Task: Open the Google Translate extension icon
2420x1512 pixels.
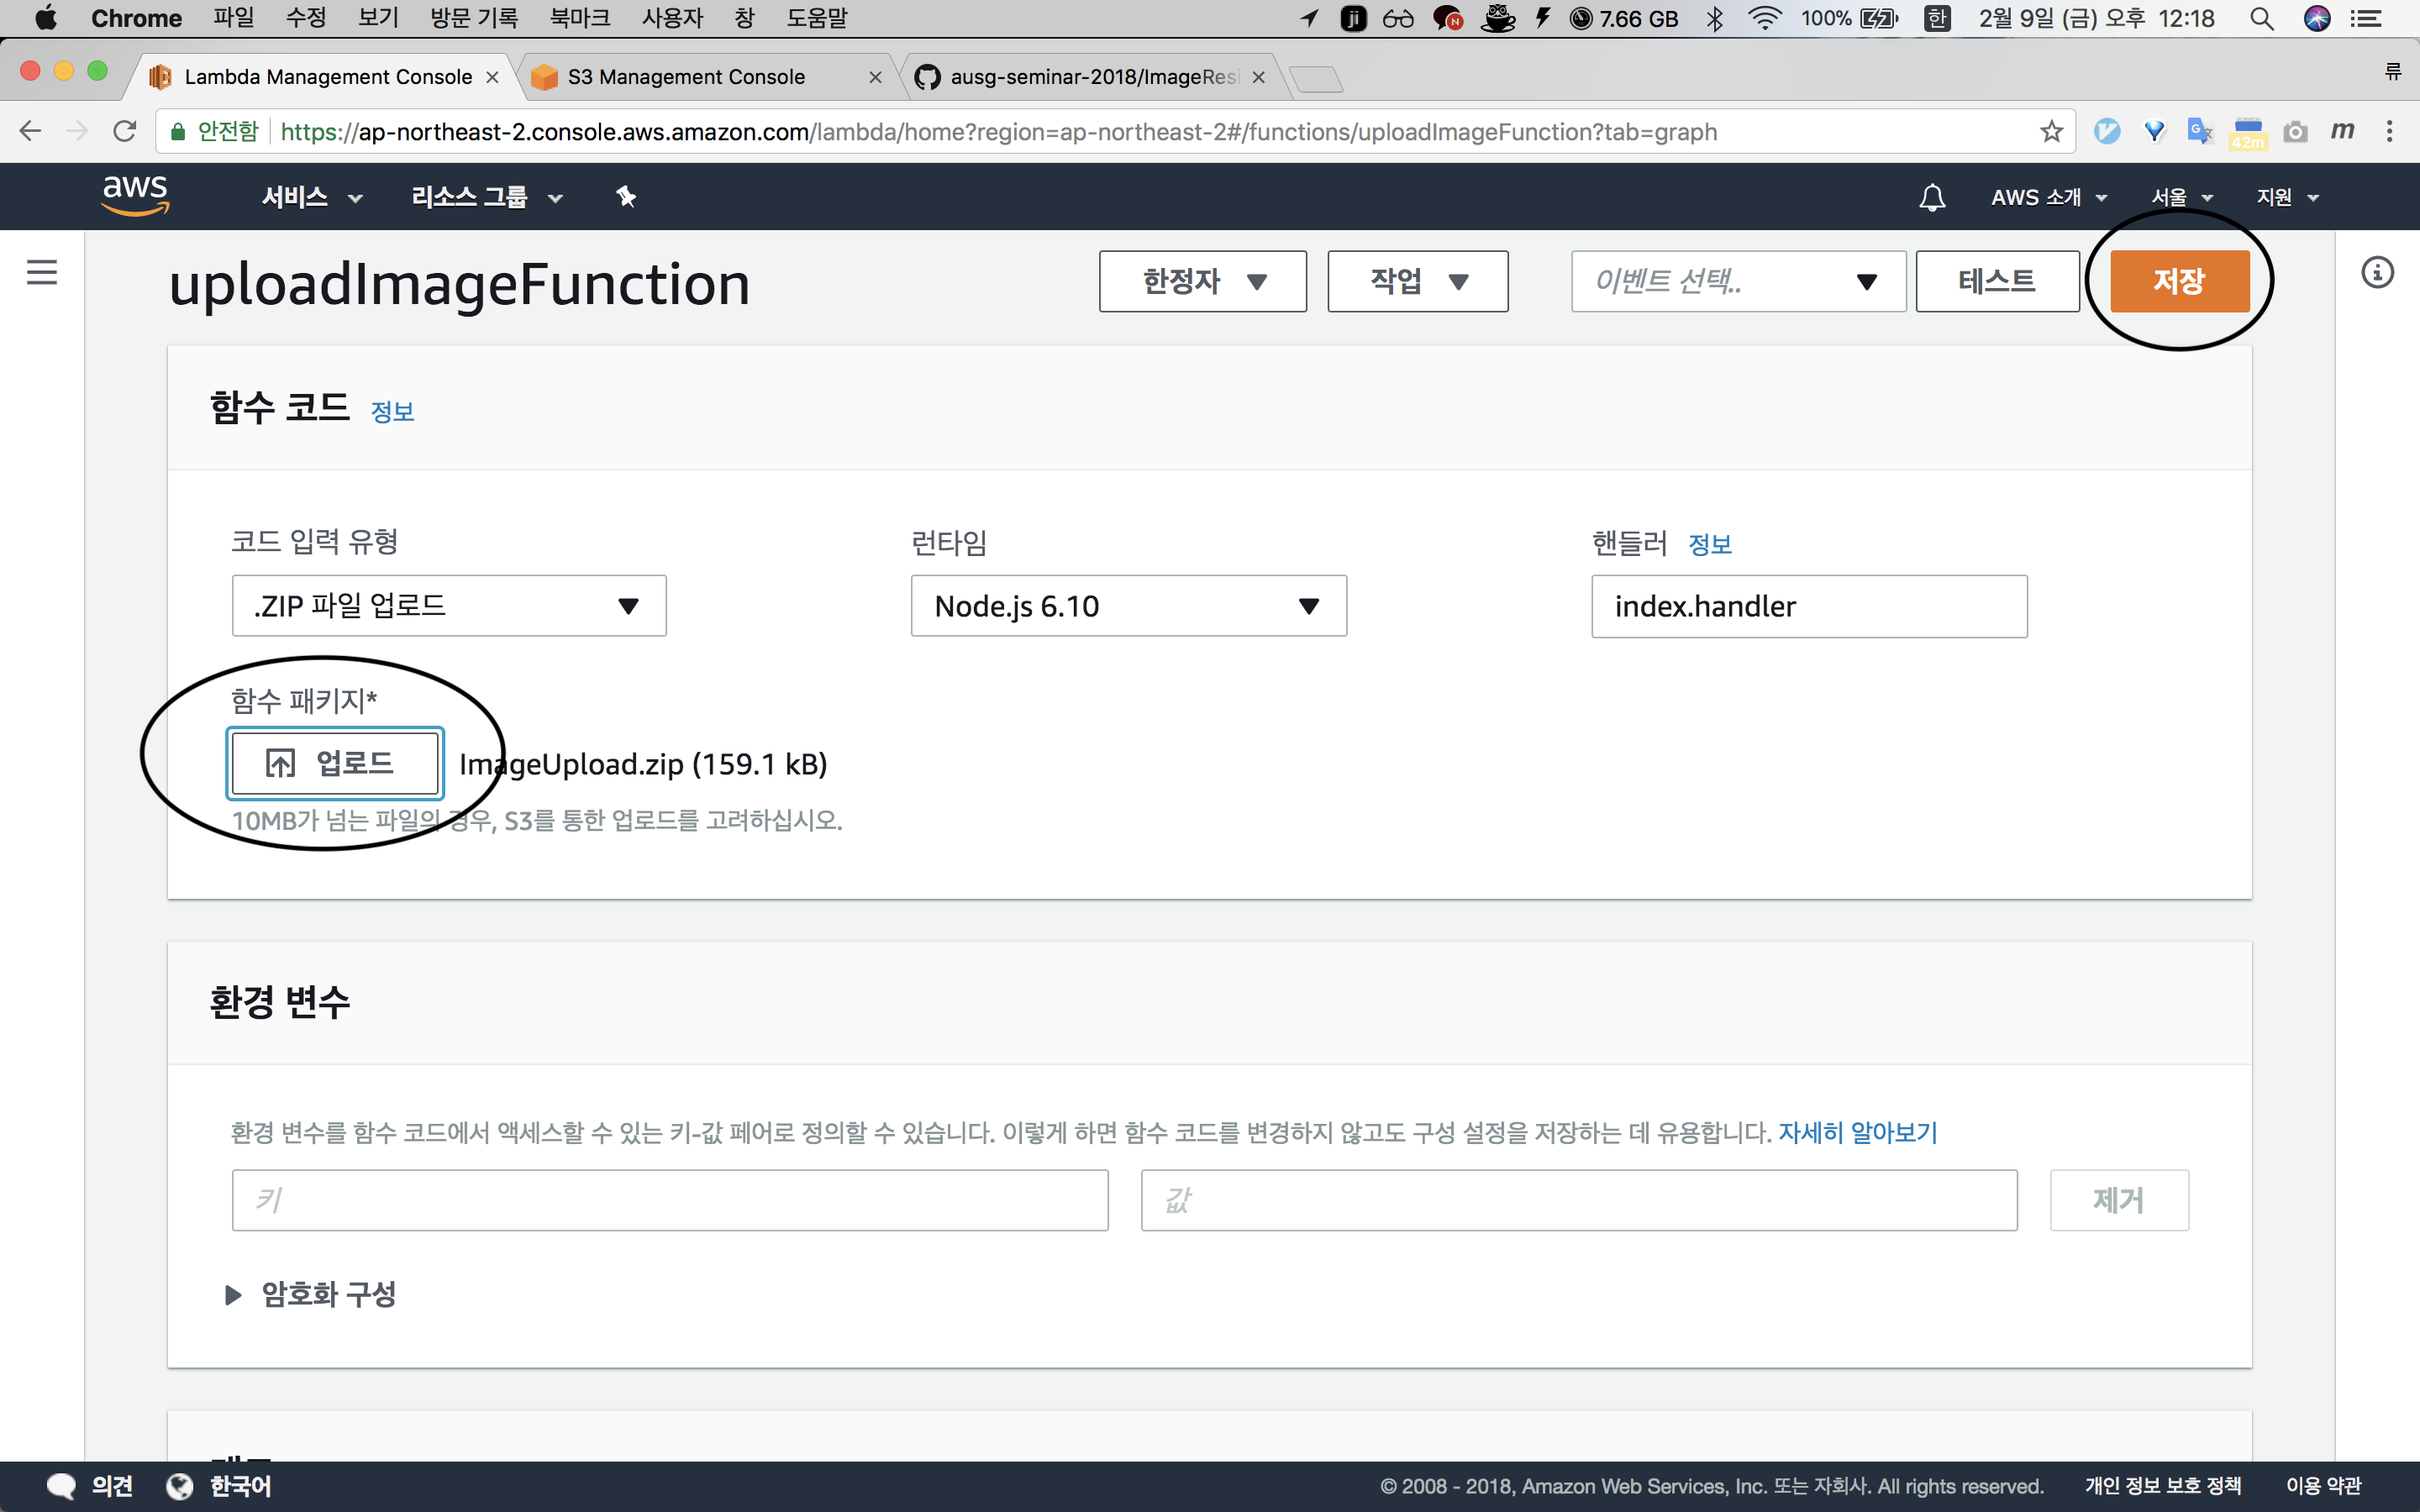Action: pos(2199,131)
